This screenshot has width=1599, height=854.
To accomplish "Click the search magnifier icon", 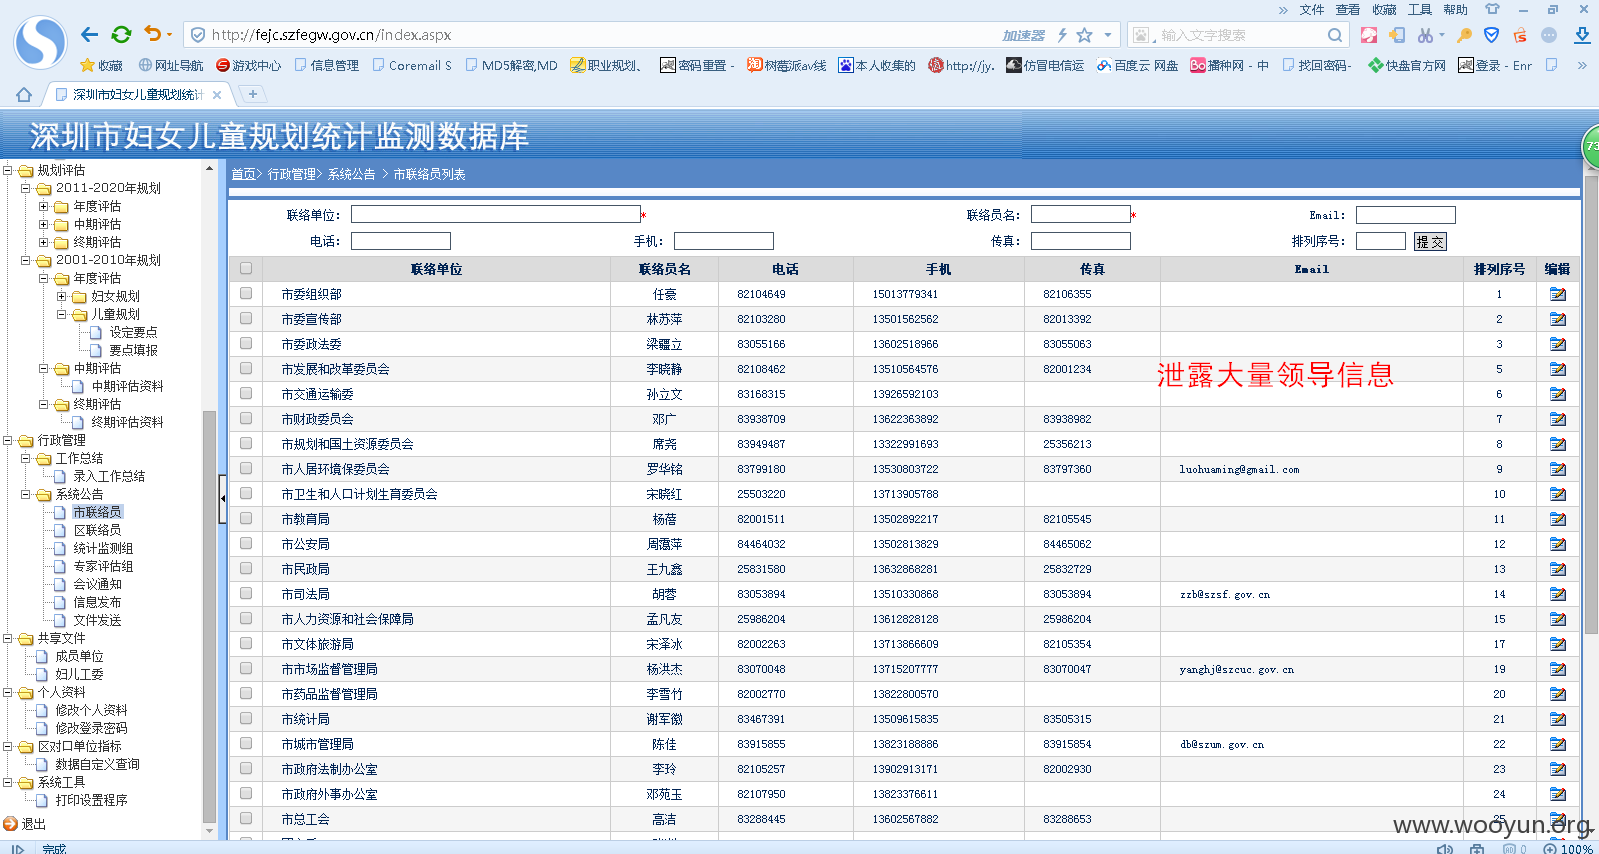I will coord(1335,35).
